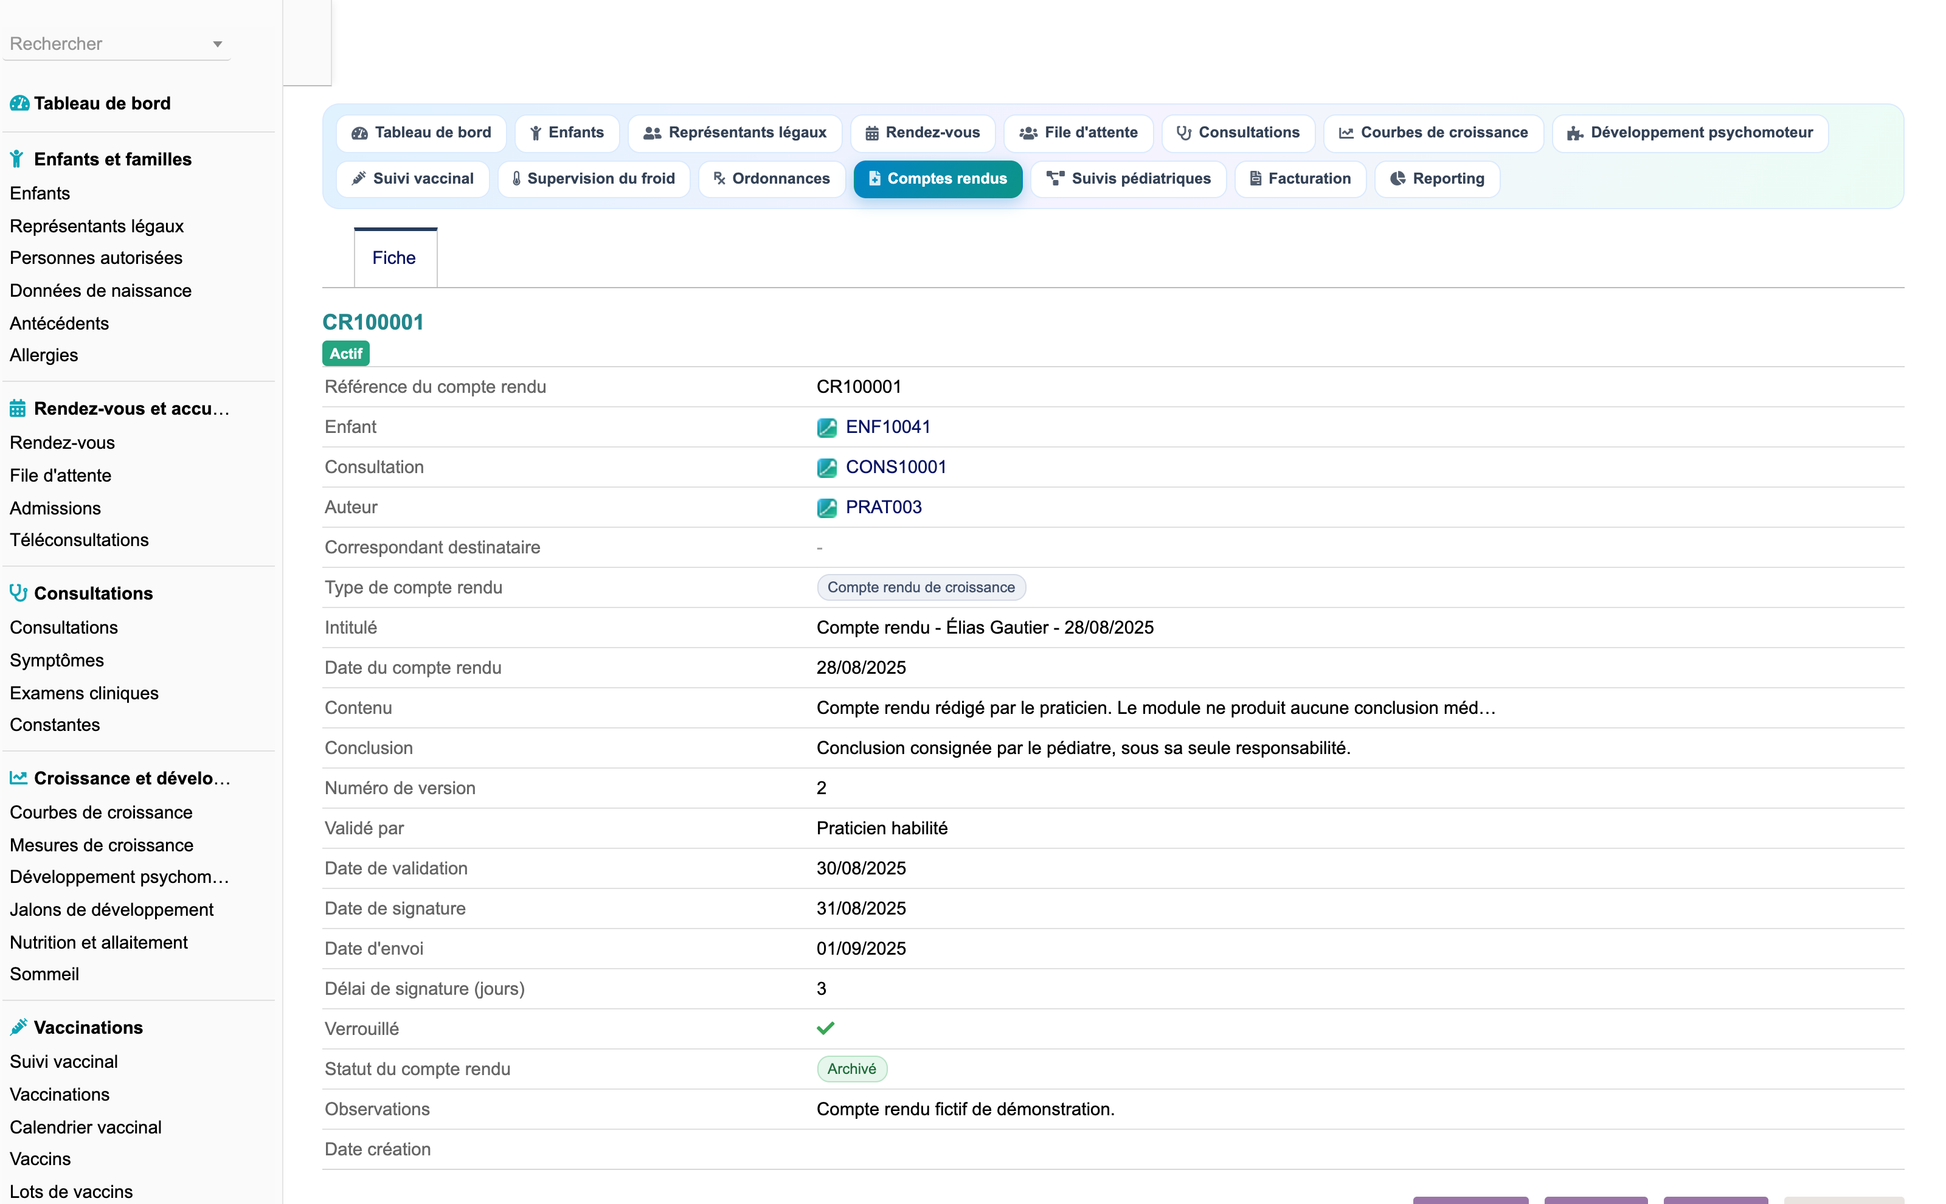Open Examens cliniques in sidebar
The height and width of the screenshot is (1204, 1946).
(84, 693)
